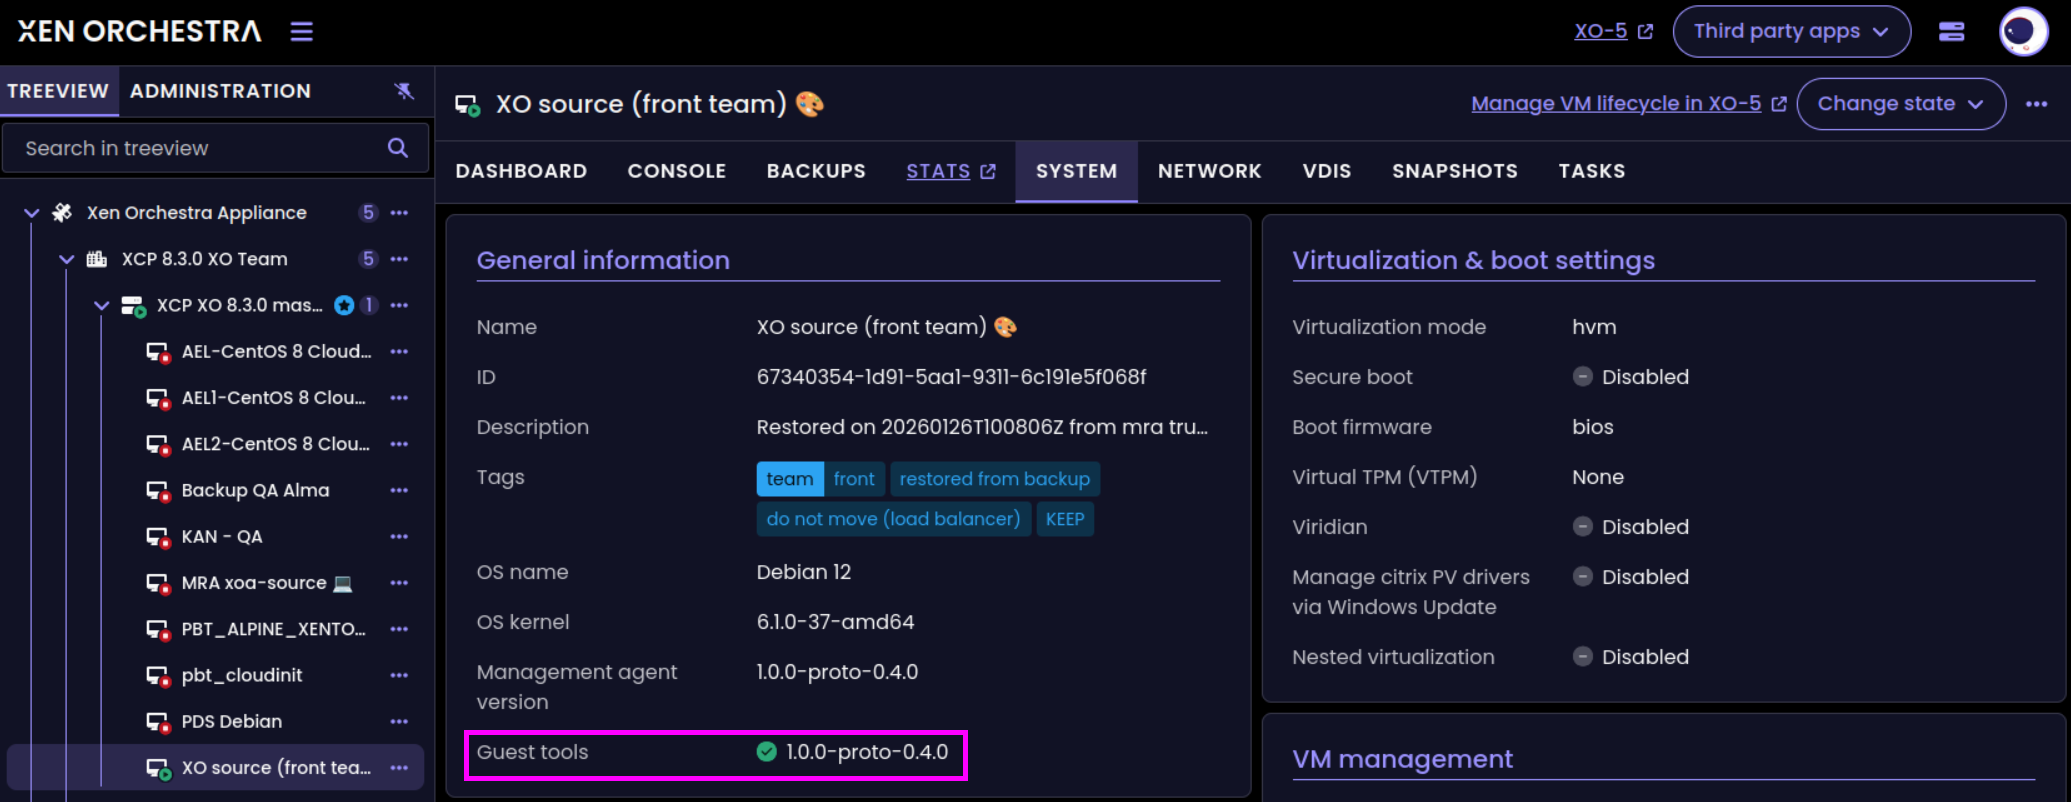The height and width of the screenshot is (802, 2071).
Task: Collapse the XCP 8.3.0 XO Team pool
Action: click(x=66, y=259)
